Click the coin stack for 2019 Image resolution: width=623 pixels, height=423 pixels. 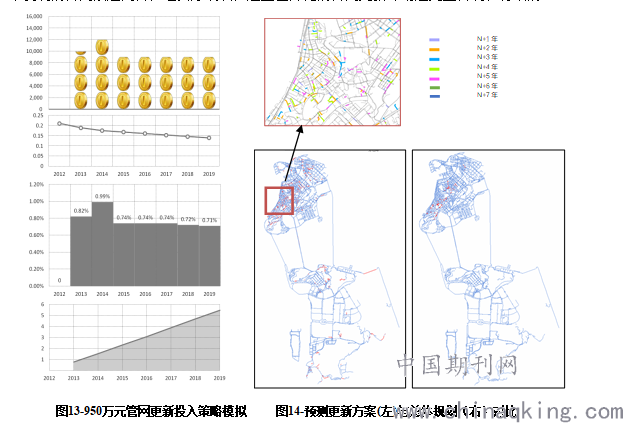(x=209, y=83)
